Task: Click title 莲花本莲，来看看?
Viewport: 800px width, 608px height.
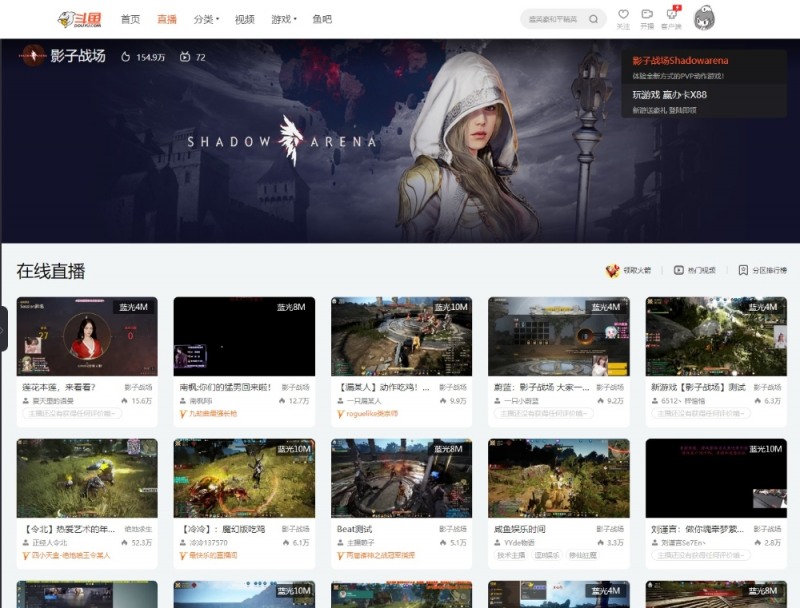Action: pyautogui.click(x=59, y=388)
